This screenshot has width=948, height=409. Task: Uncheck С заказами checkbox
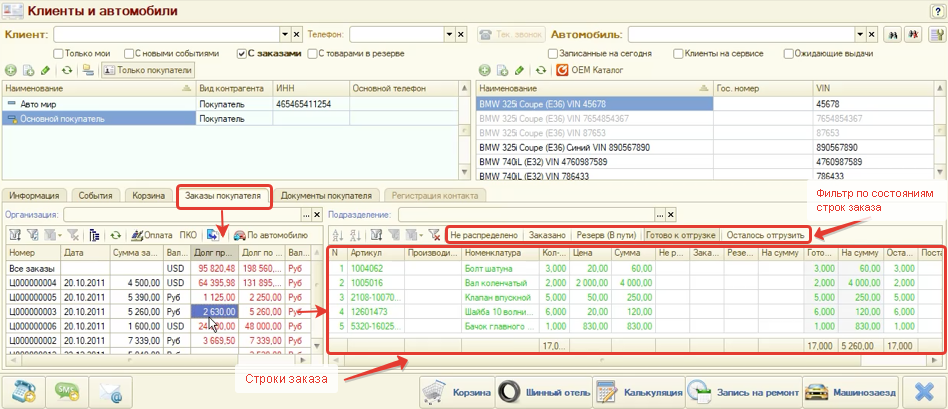click(x=241, y=53)
